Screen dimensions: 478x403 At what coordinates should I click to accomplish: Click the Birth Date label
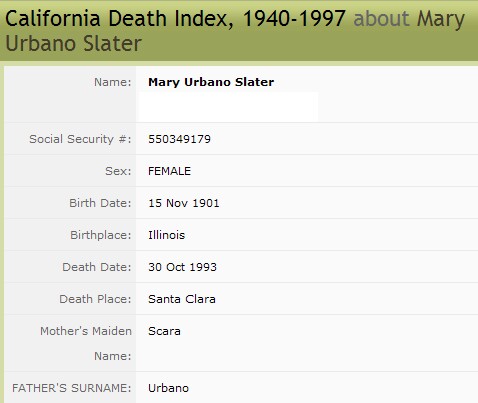(x=100, y=203)
